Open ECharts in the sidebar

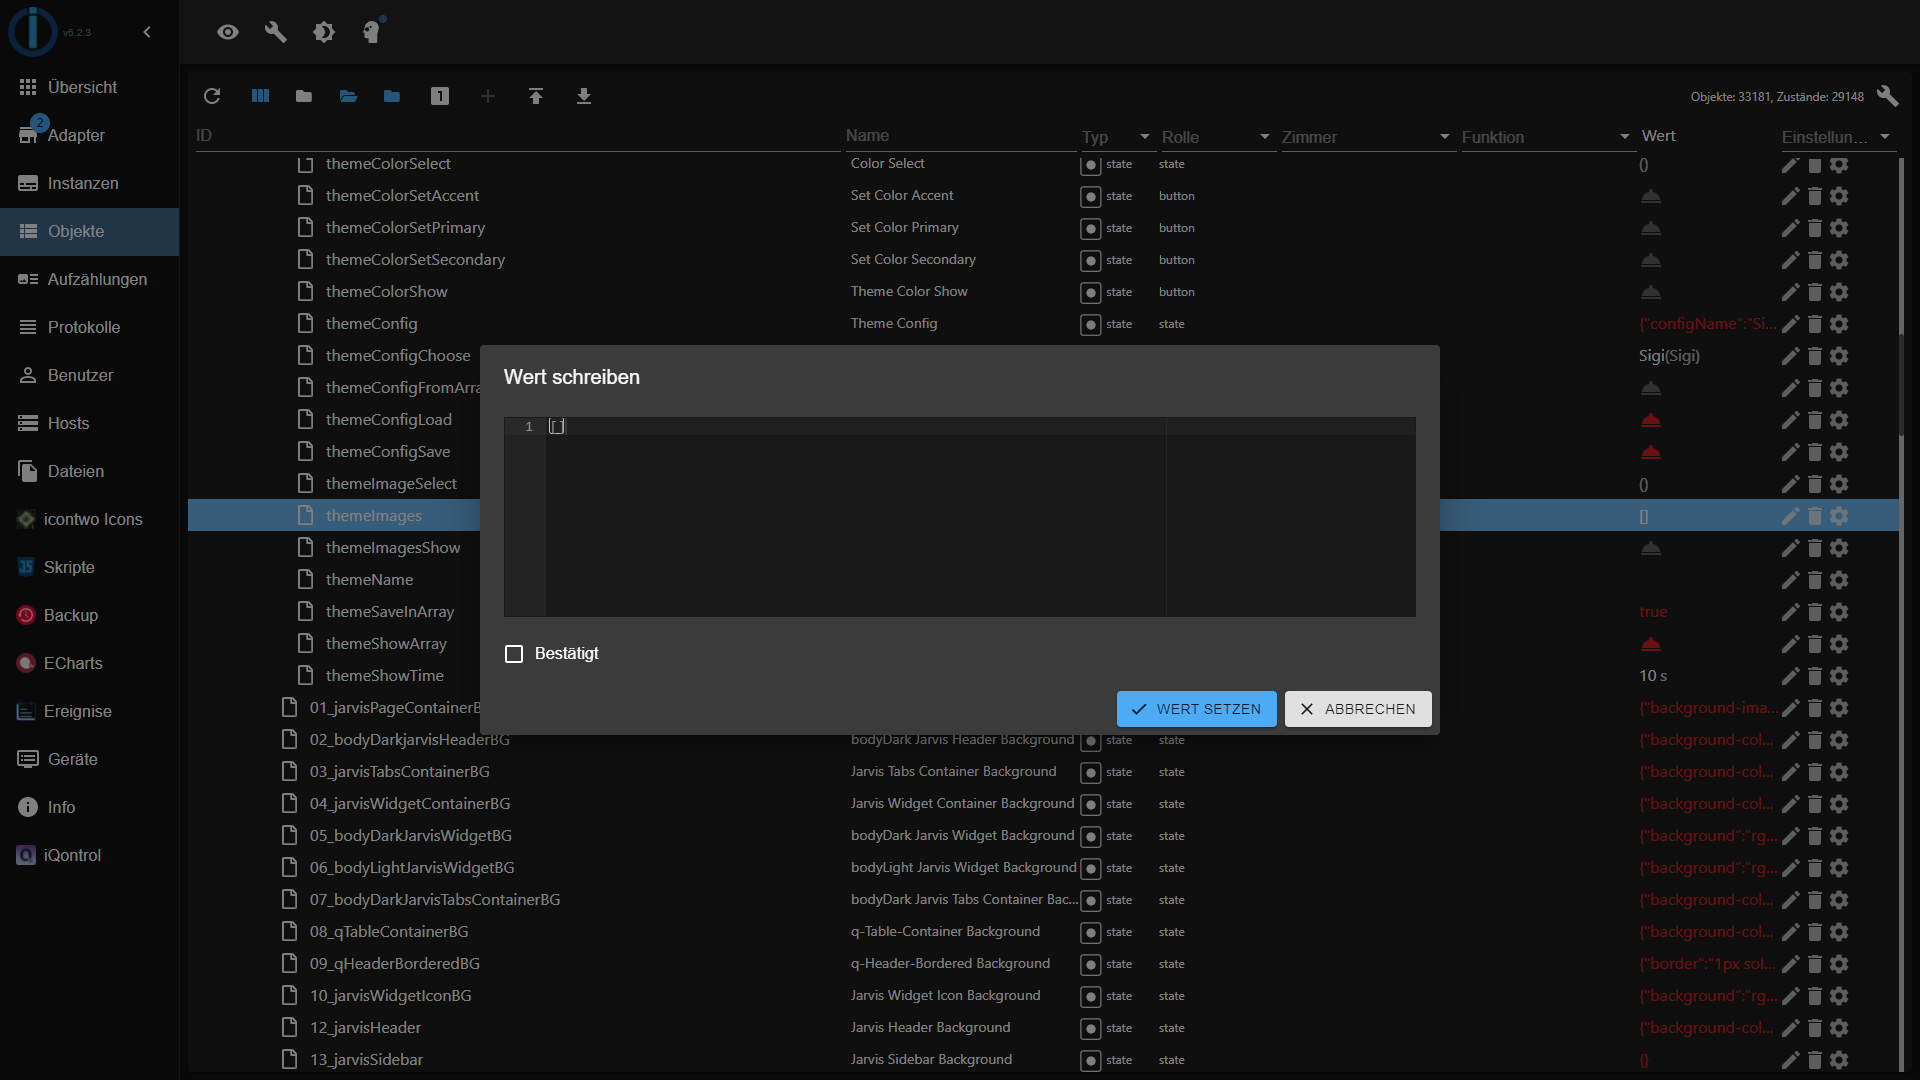click(x=89, y=664)
